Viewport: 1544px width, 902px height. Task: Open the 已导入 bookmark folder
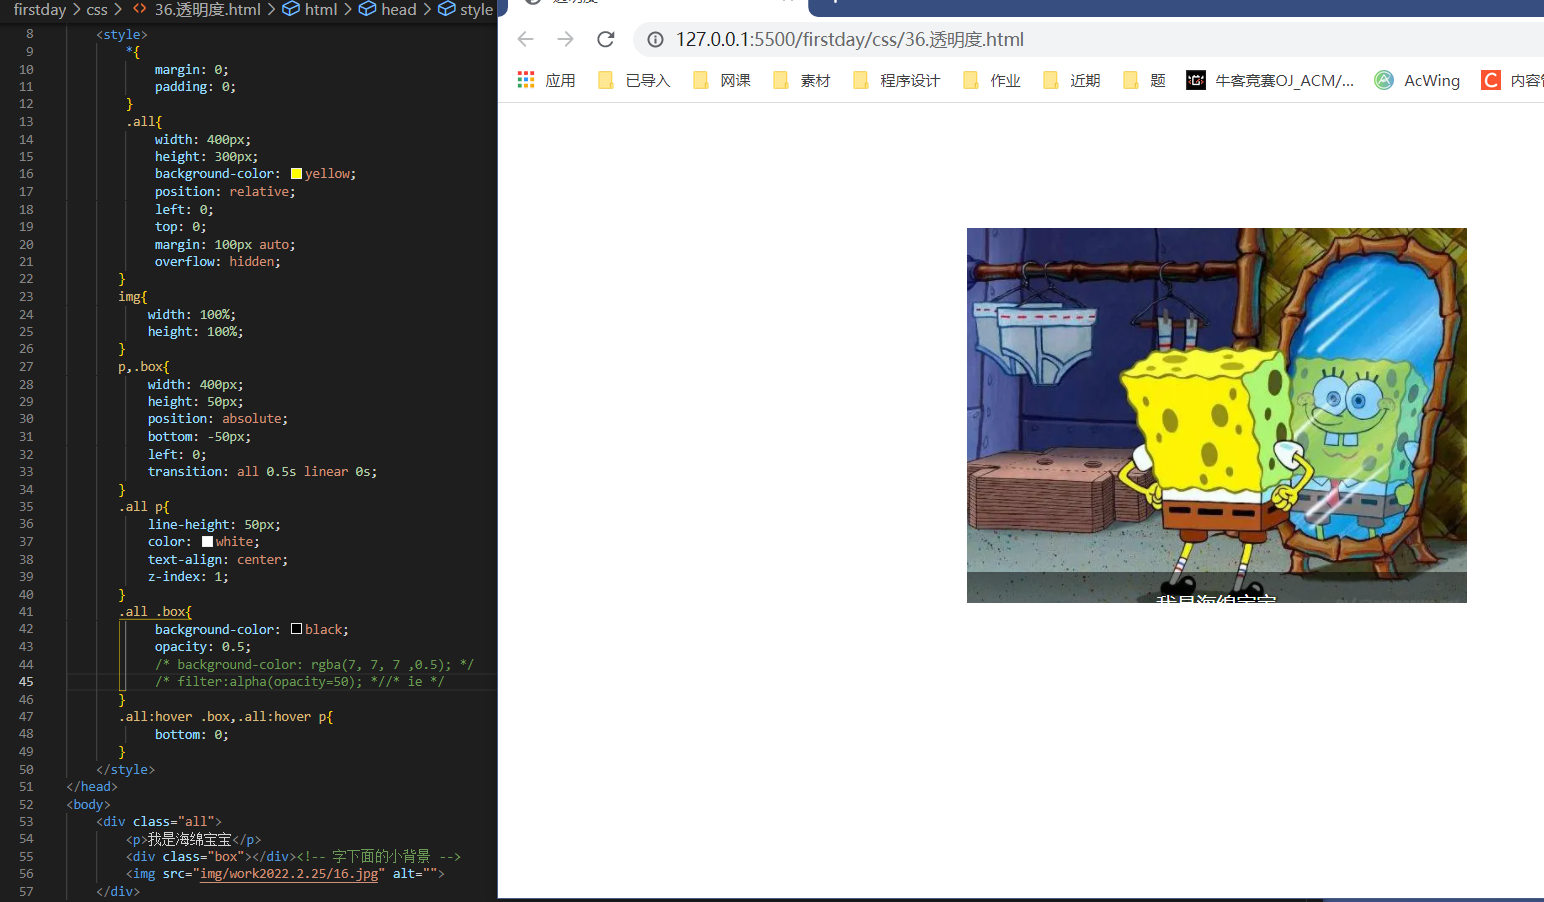click(x=634, y=80)
